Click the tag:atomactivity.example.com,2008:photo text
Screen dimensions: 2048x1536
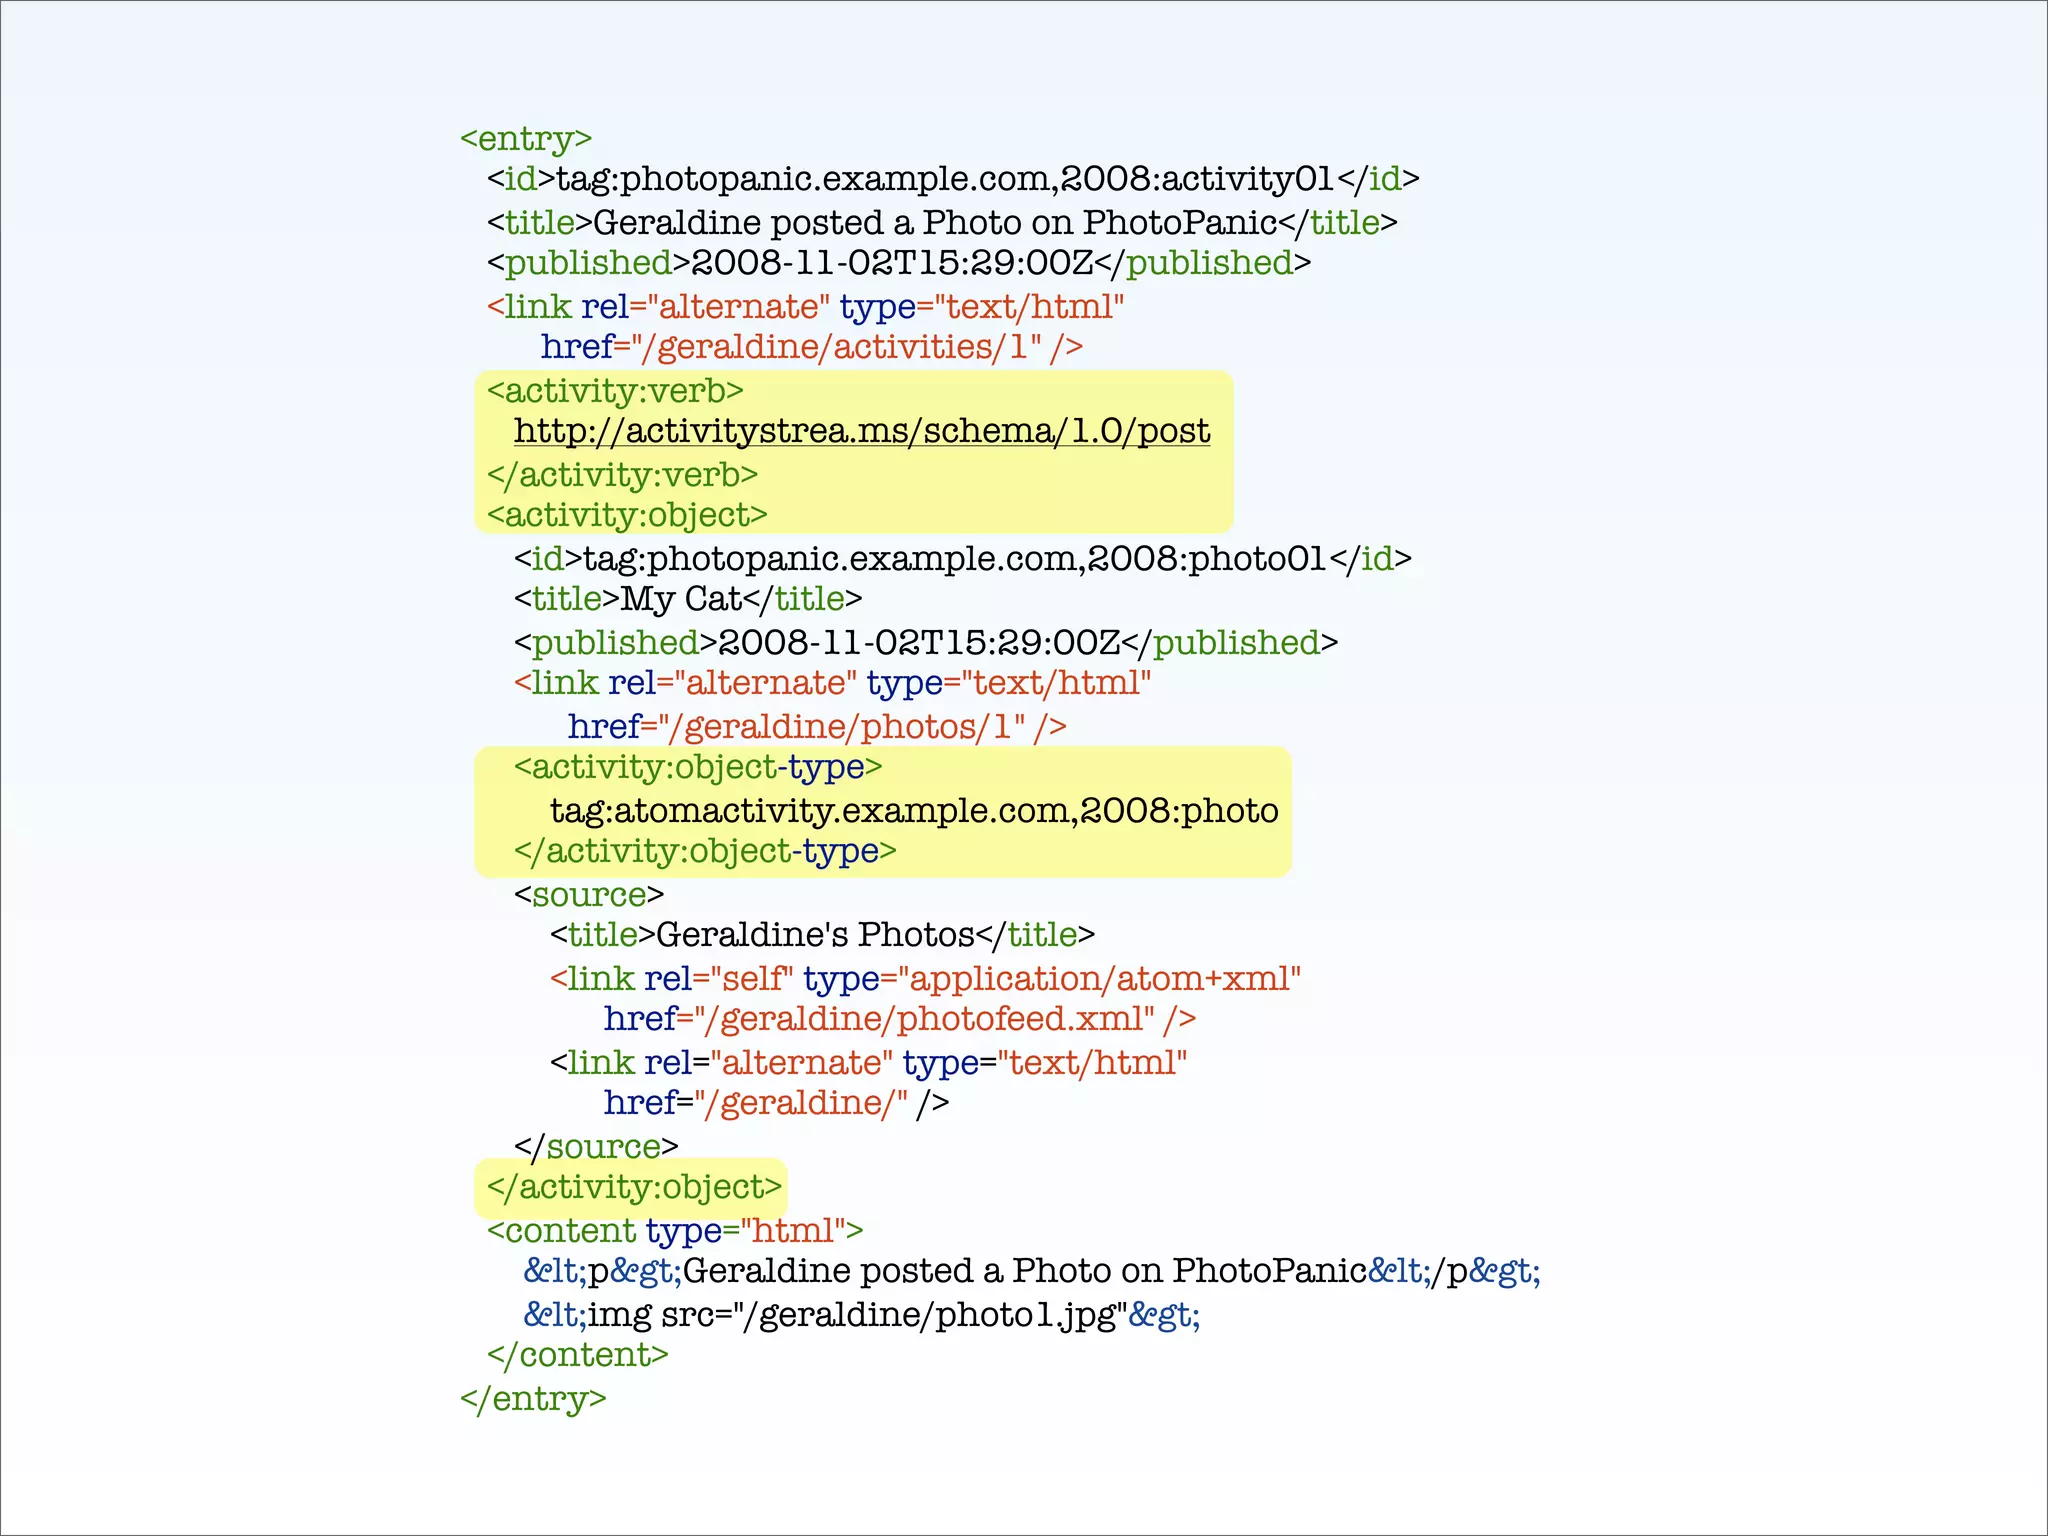pyautogui.click(x=914, y=810)
